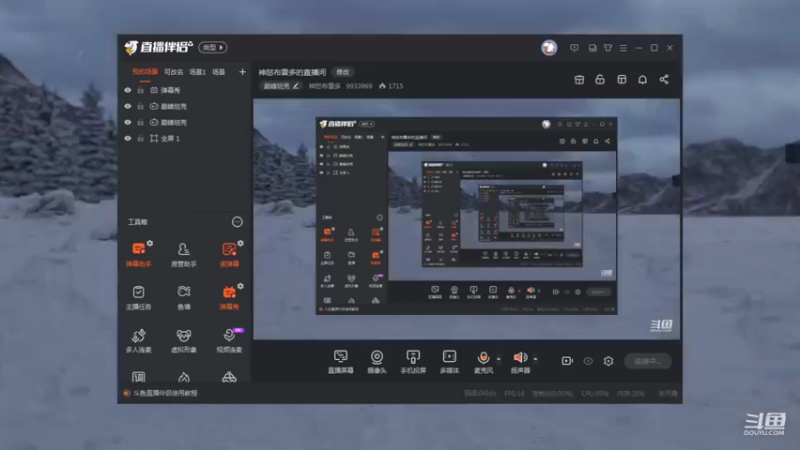Open settings gear on 弹幕秀 tool
Screen dimensions: 800x450
(240, 286)
